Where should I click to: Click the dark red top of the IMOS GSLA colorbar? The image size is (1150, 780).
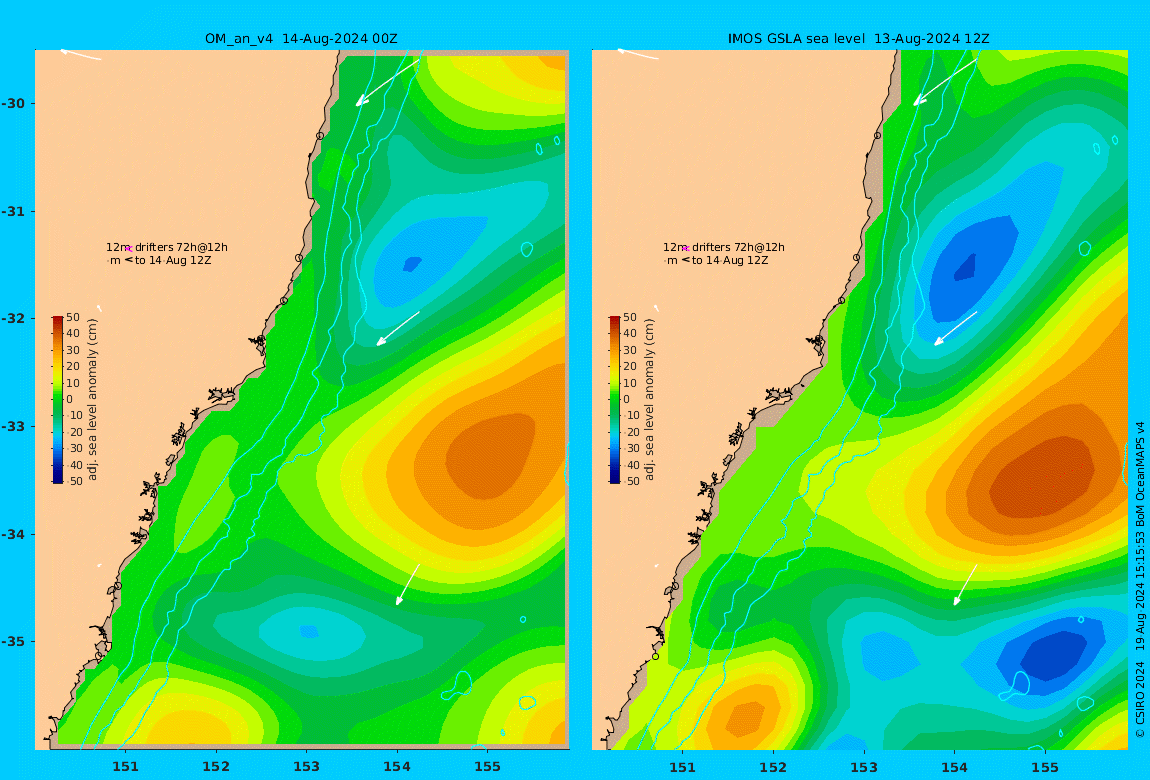tap(615, 321)
